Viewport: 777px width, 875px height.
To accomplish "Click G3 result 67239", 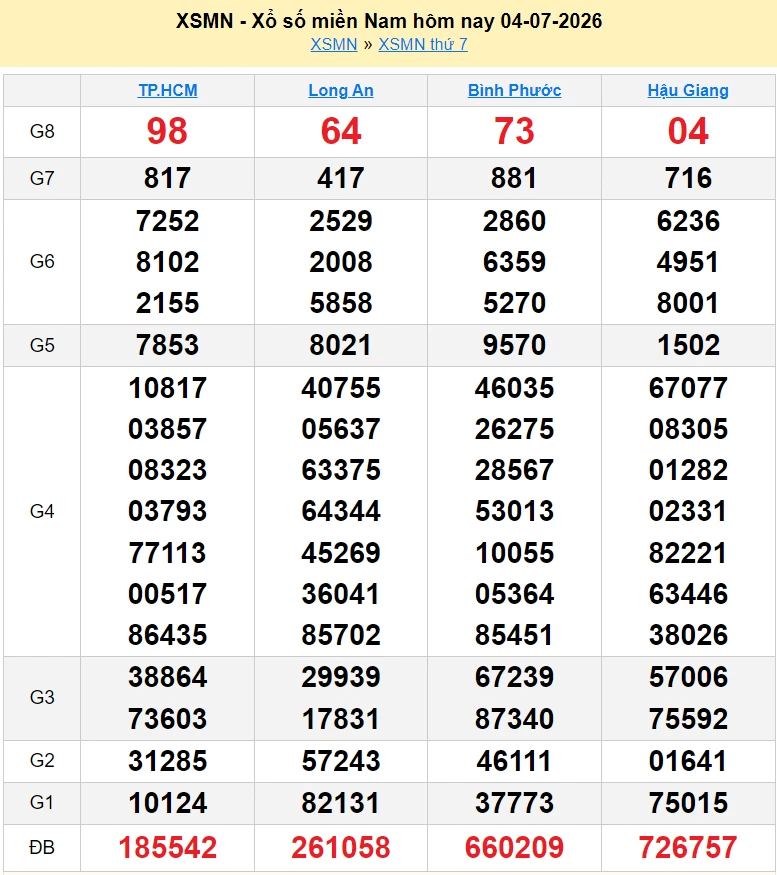I will [514, 677].
